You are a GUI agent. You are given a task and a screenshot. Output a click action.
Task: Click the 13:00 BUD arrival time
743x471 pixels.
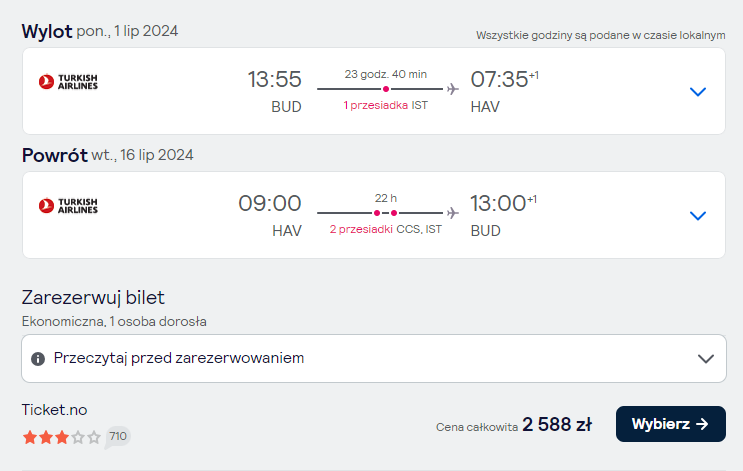(503, 216)
